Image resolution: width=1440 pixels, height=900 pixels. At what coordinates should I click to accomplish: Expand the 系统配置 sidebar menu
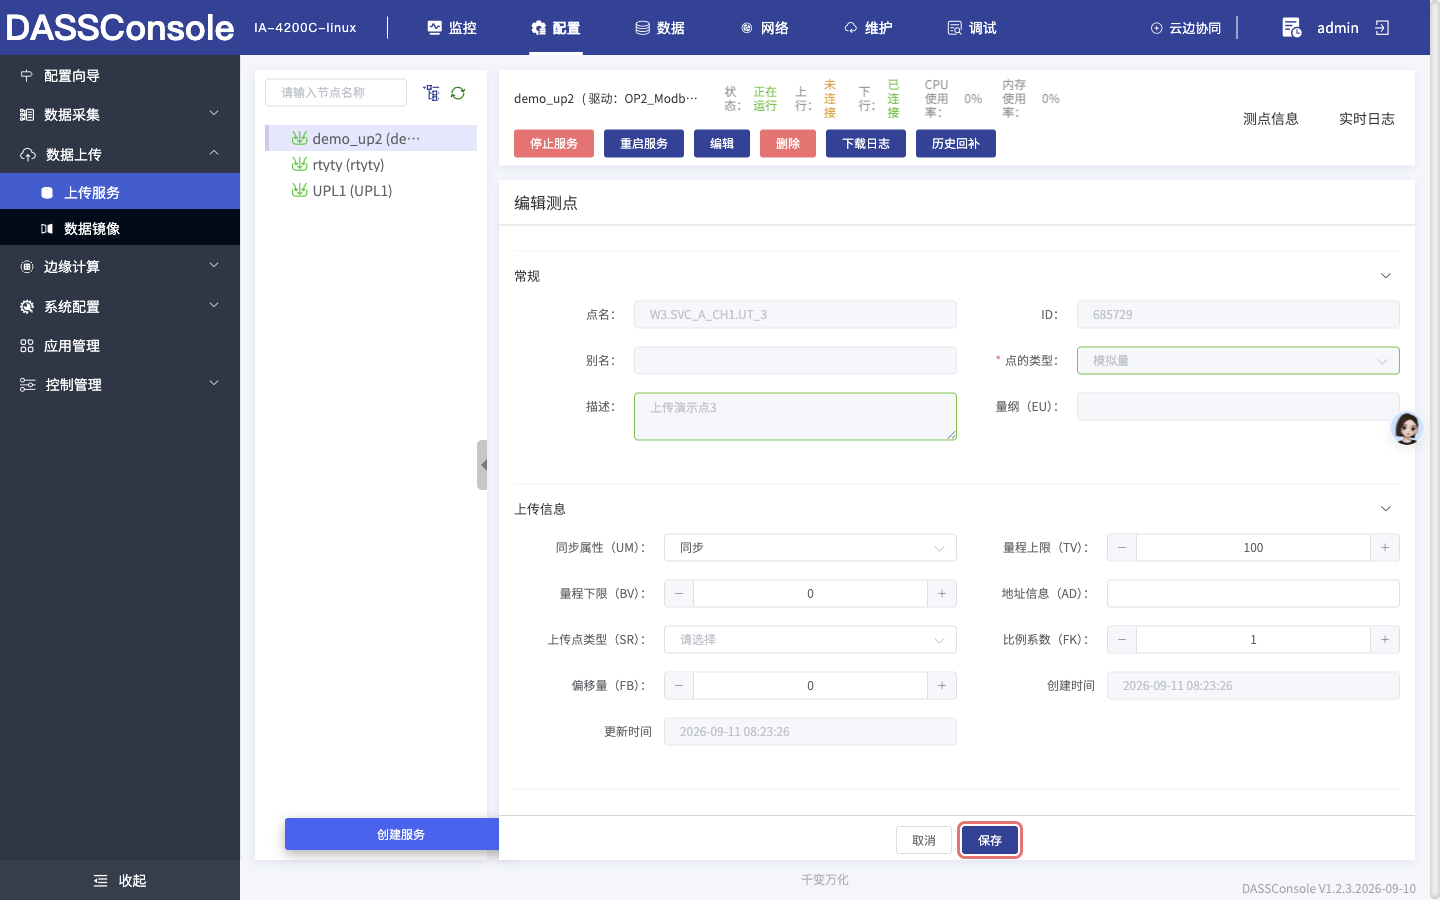[120, 307]
